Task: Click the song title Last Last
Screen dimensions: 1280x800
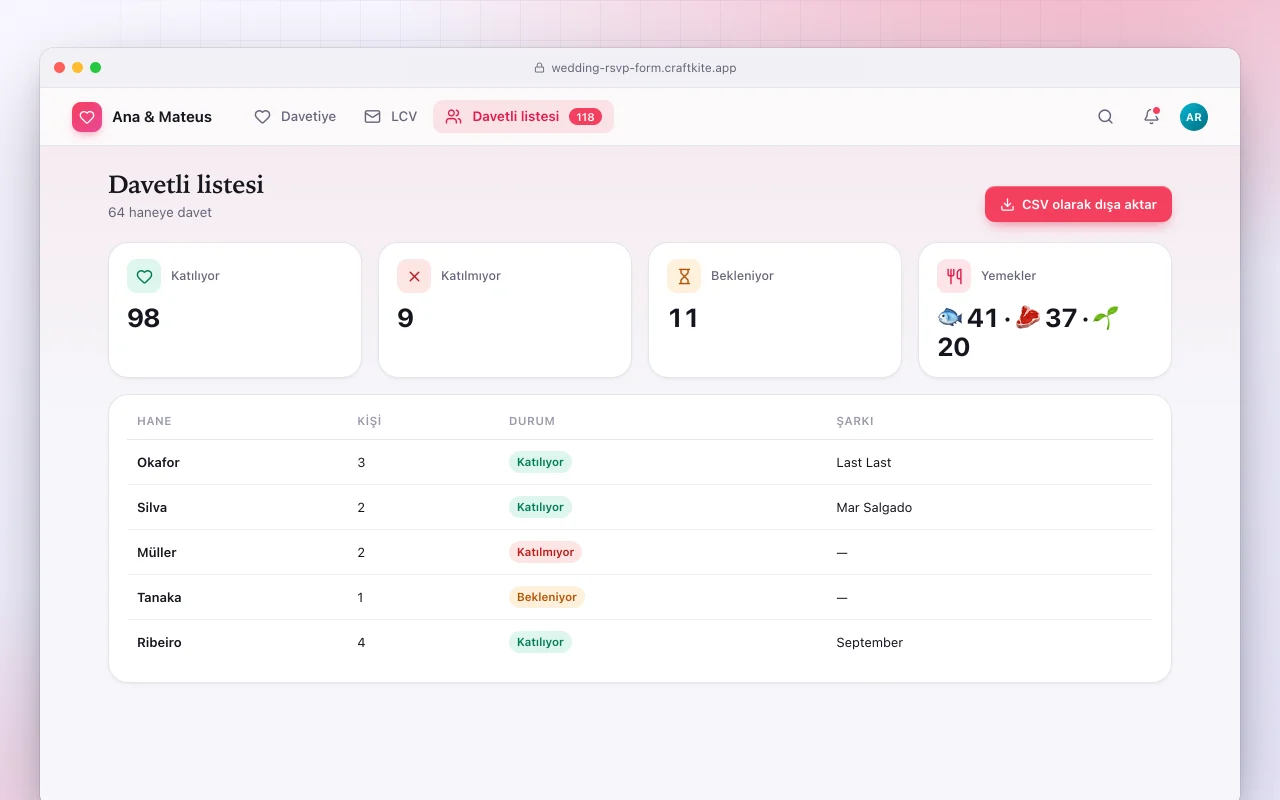Action: [x=864, y=463]
